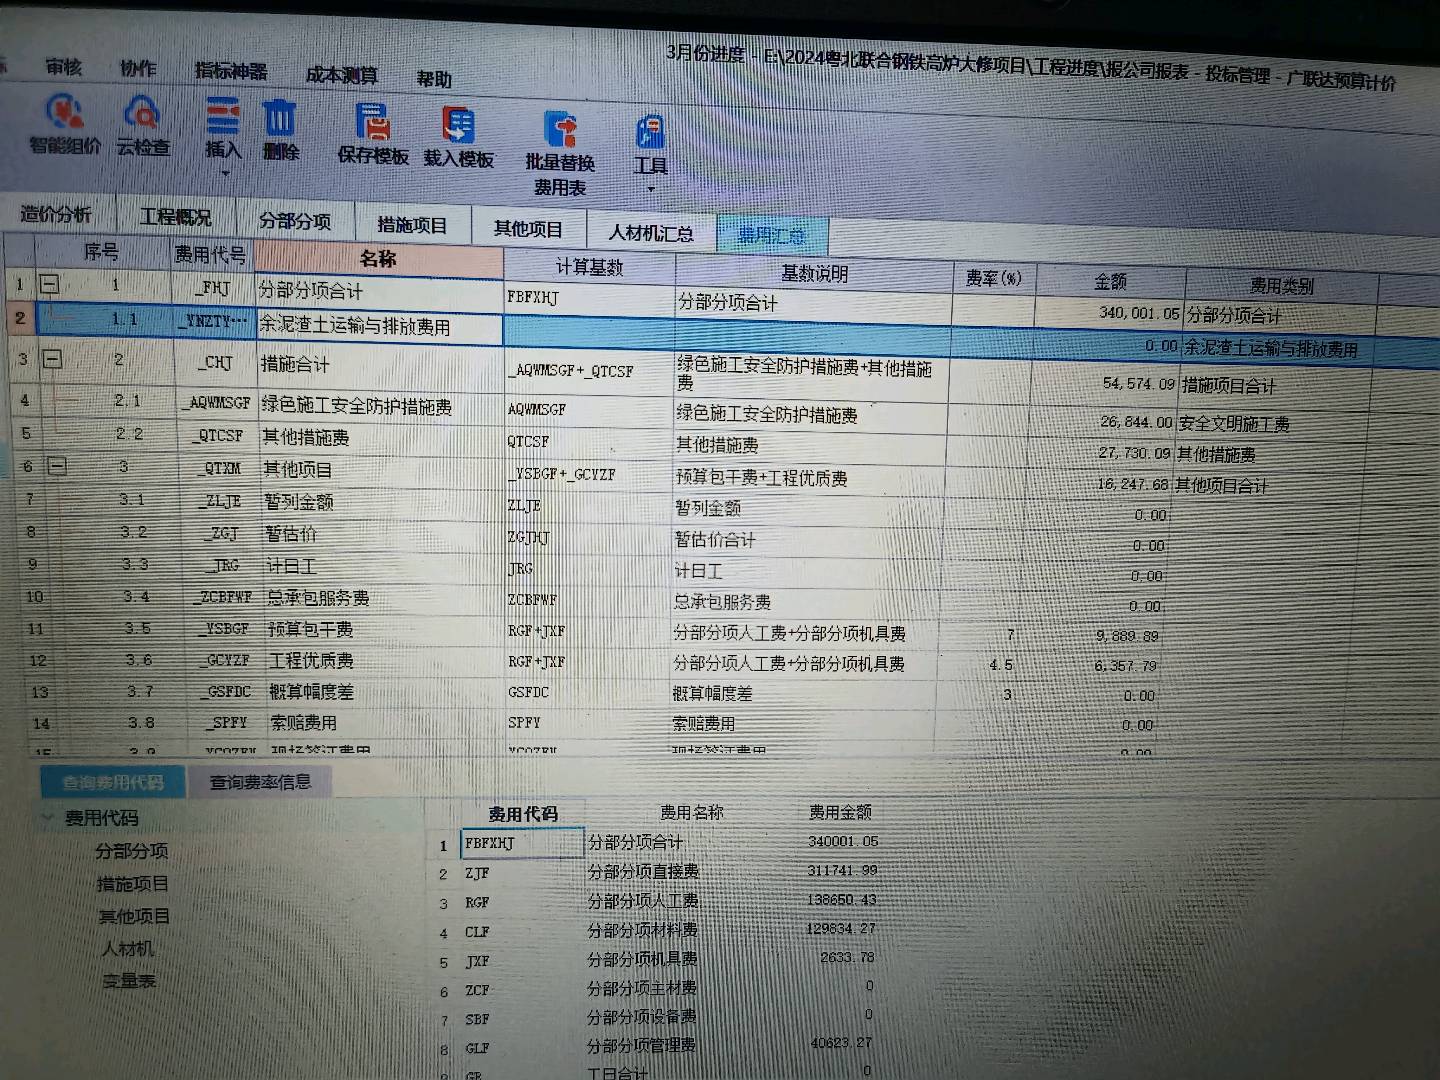Click the 9,889.89 amount cell
1440x1080 pixels.
pyautogui.click(x=1094, y=636)
